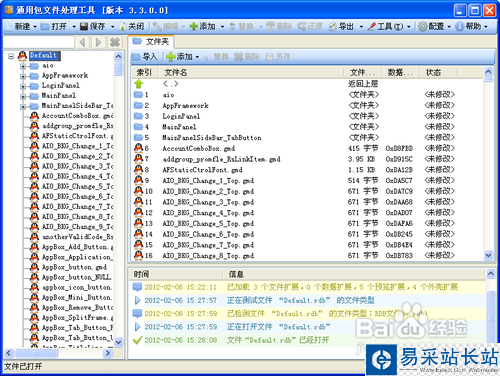
Task: Click the 导出 (Export) toolbar button
Action: click(341, 26)
